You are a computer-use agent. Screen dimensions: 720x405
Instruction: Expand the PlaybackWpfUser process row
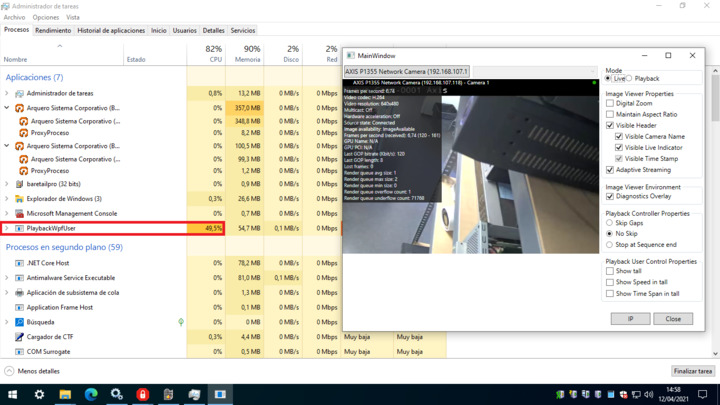[7, 228]
